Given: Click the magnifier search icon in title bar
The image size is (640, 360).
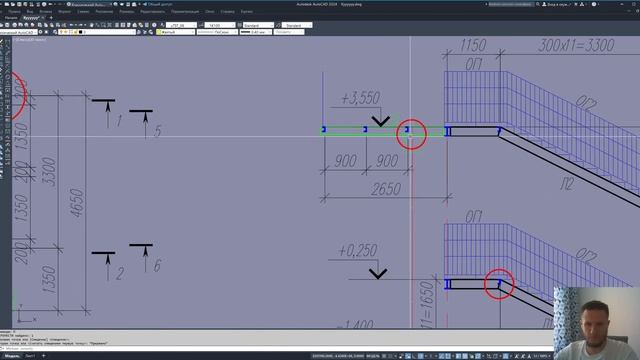Looking at the screenshot, I should click(538, 4).
